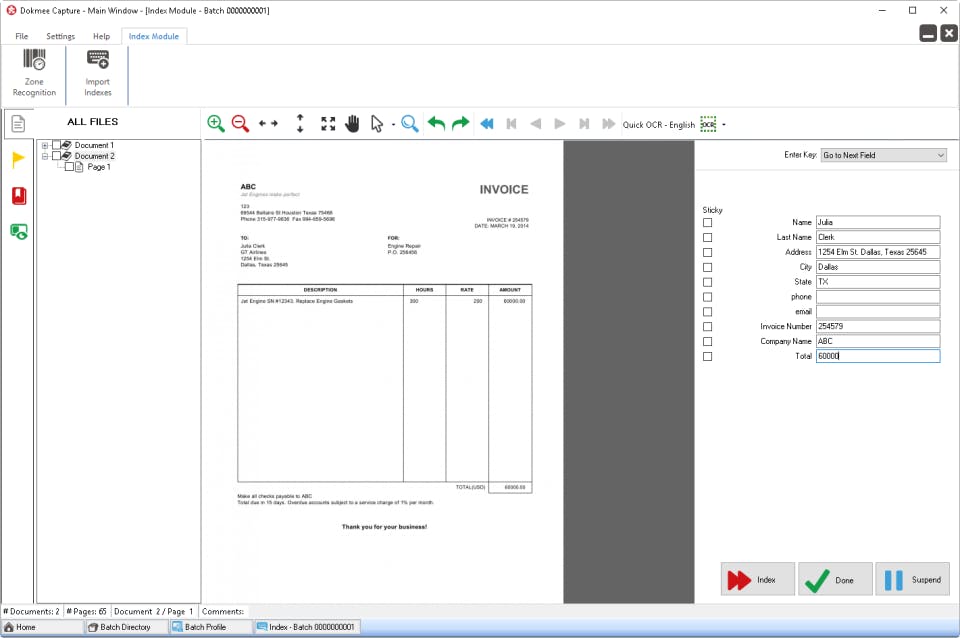
Task: Click the empty email input field
Action: pos(878,312)
